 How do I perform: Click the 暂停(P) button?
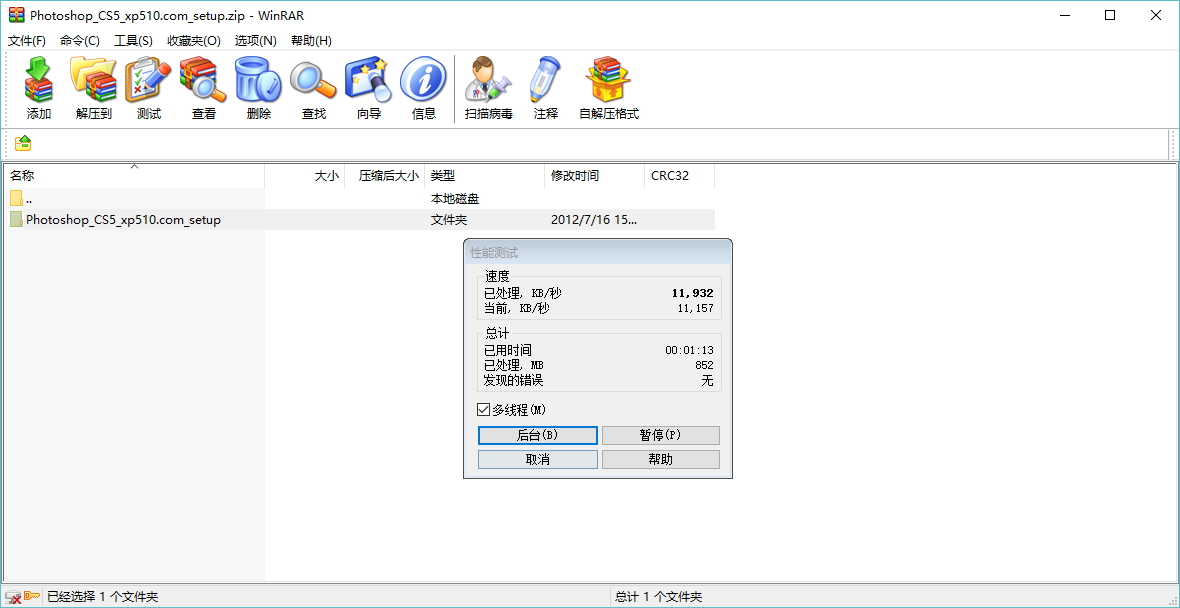pyautogui.click(x=660, y=436)
